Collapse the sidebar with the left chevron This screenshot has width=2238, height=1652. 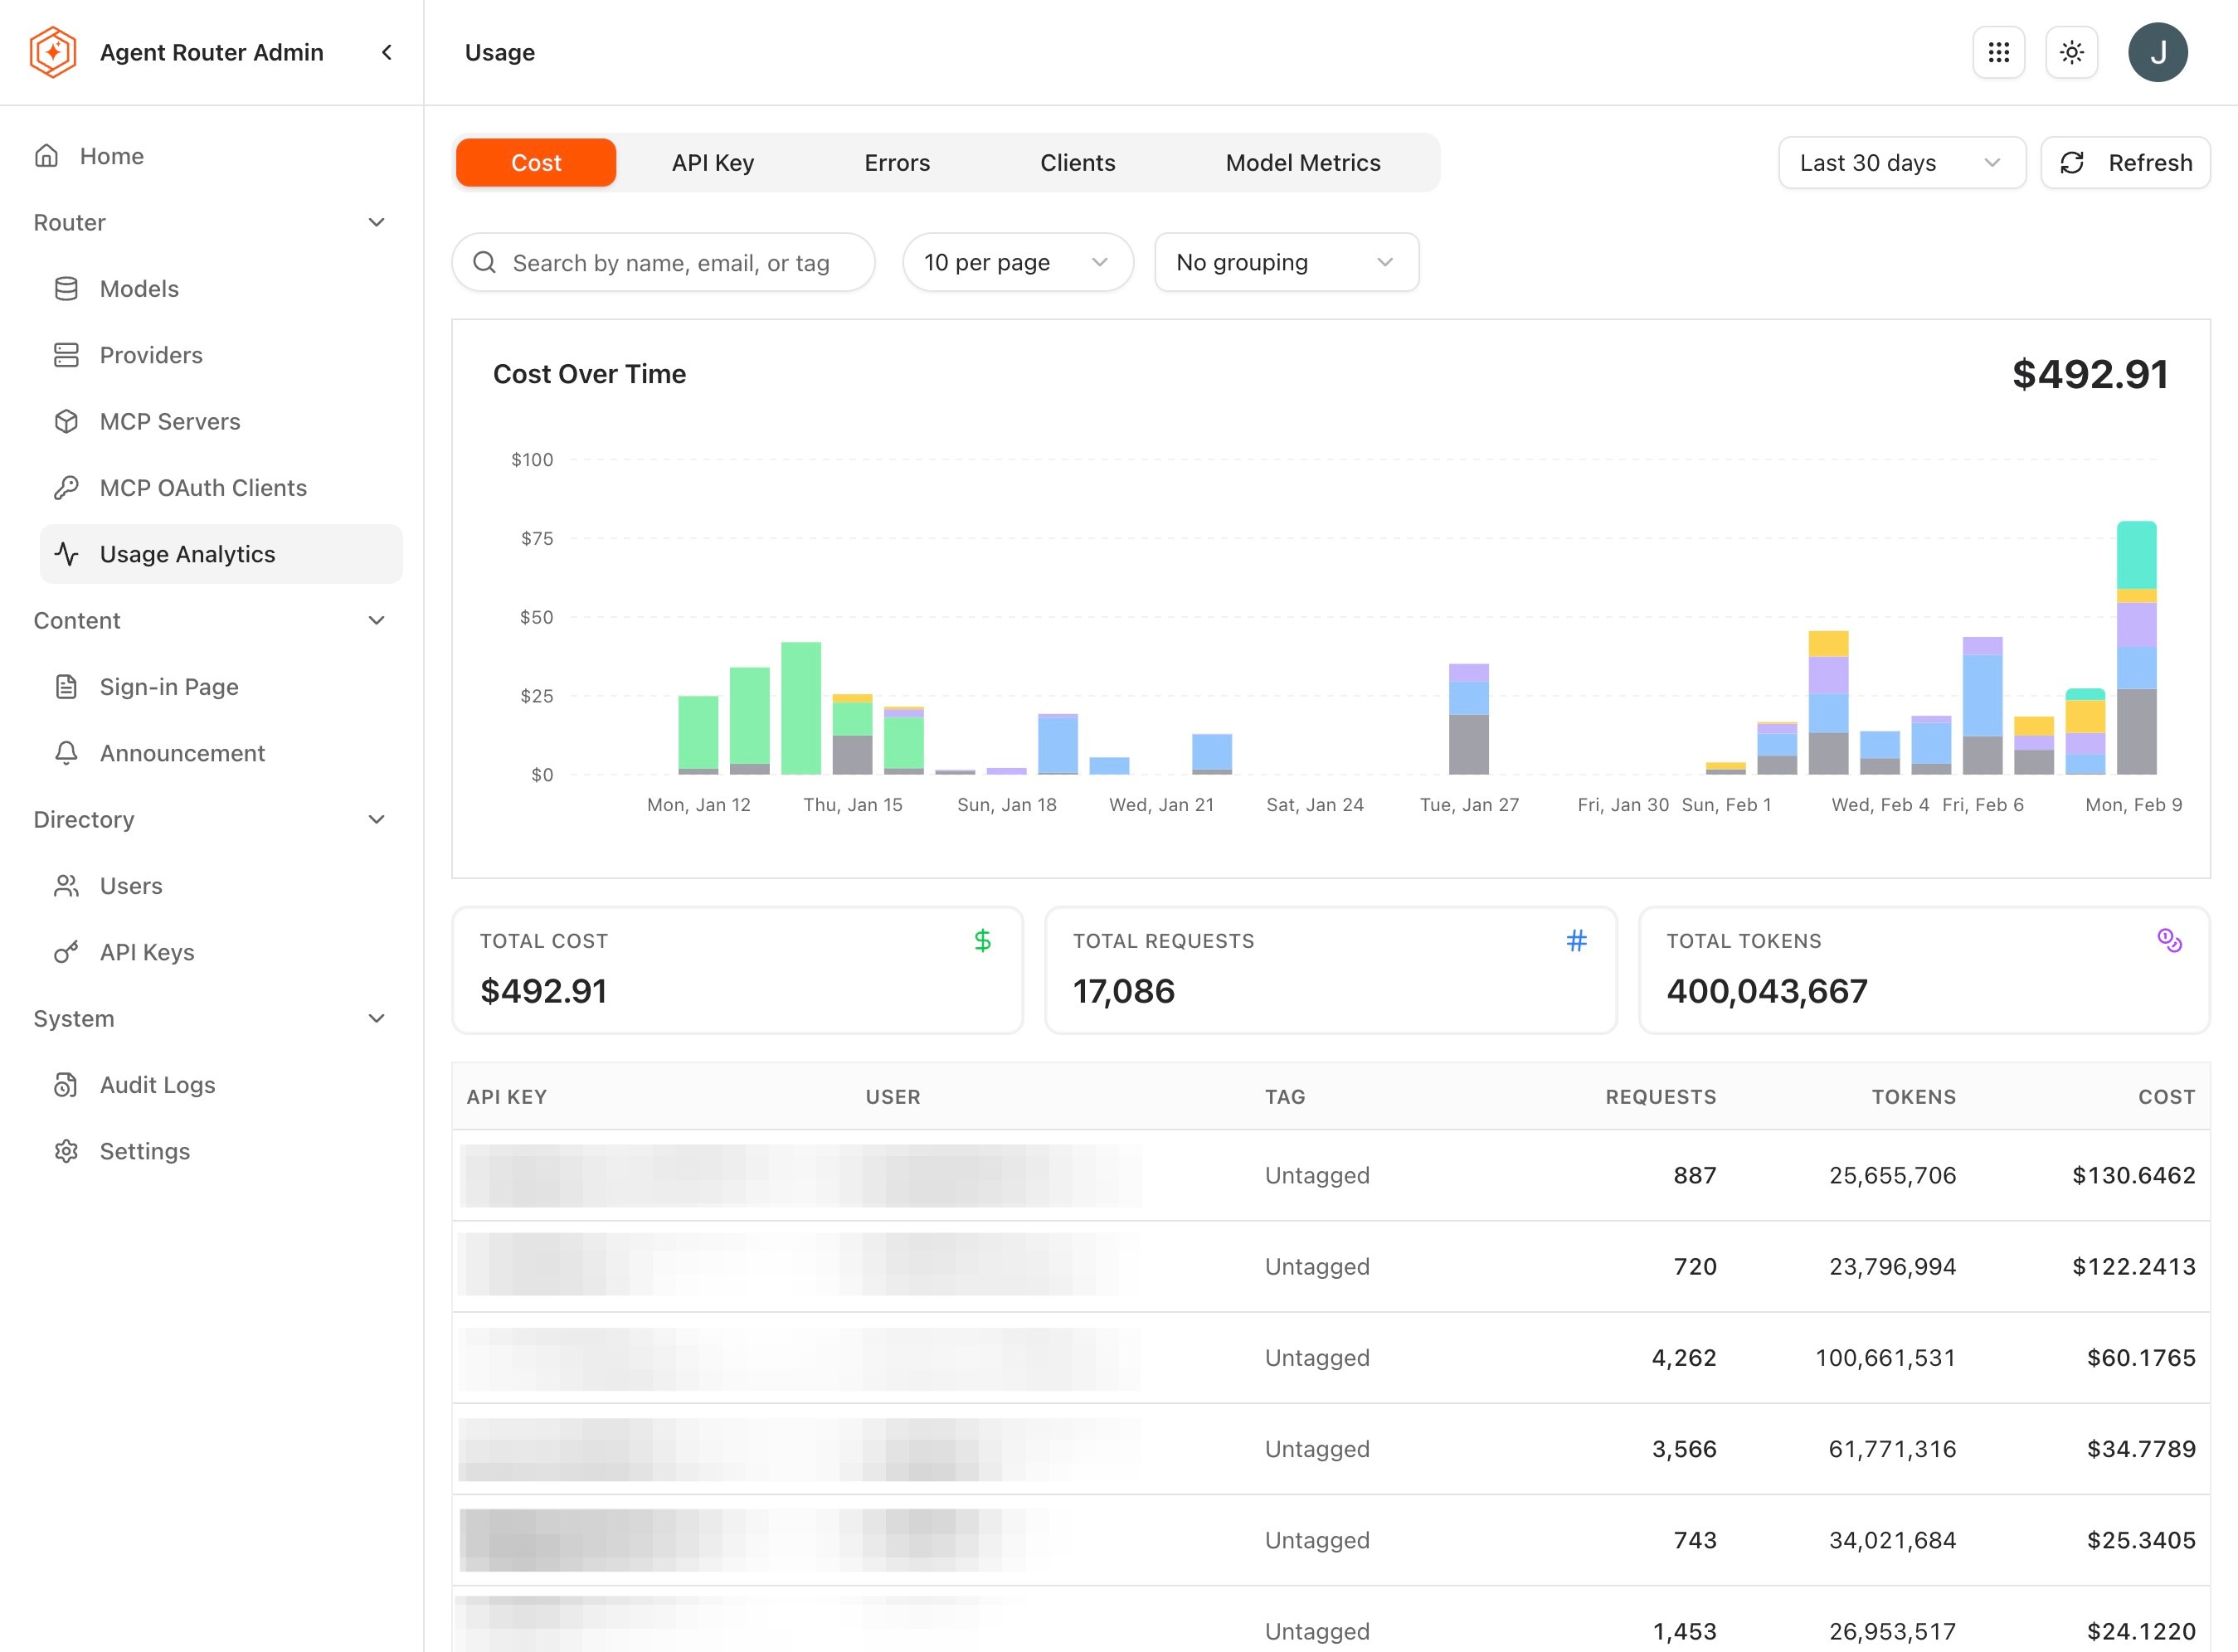(x=387, y=52)
